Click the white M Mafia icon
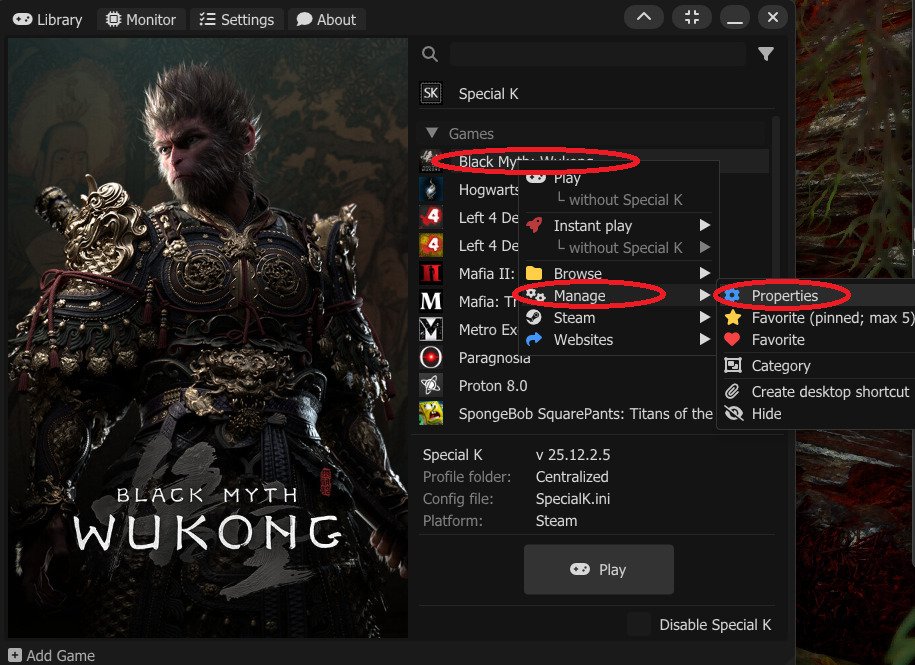This screenshot has width=915, height=665. point(431,301)
